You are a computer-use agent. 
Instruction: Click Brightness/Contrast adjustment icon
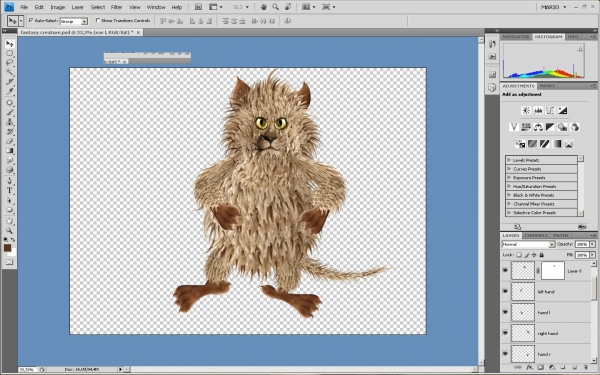point(526,111)
